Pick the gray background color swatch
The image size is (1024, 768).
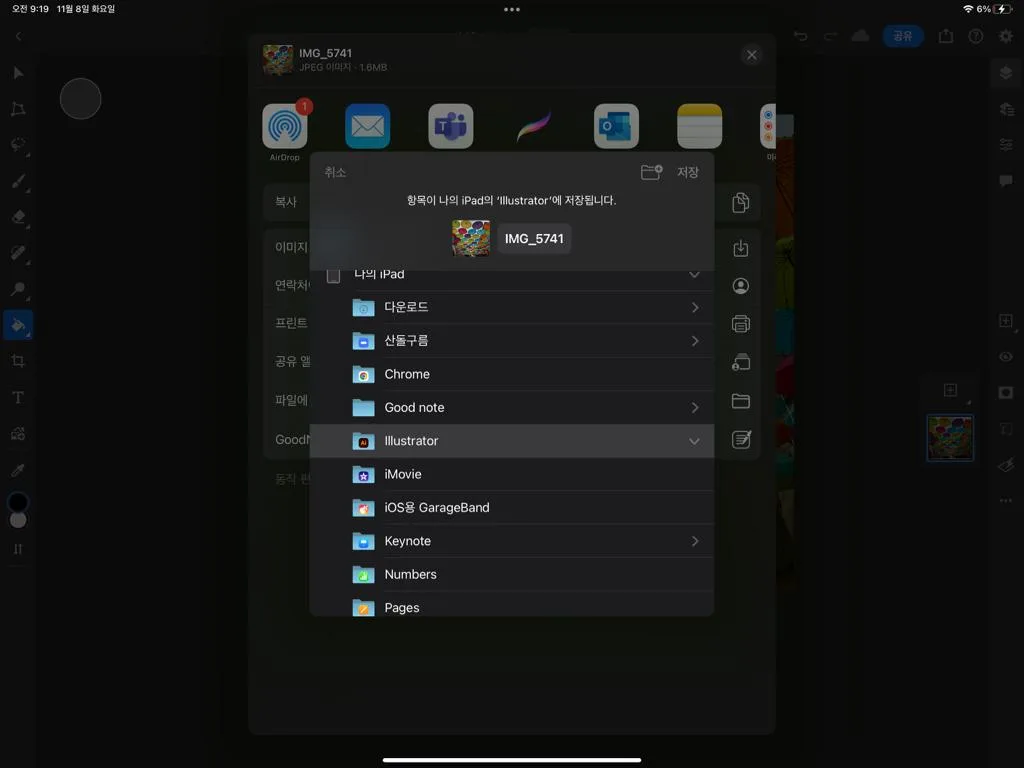(x=18, y=520)
